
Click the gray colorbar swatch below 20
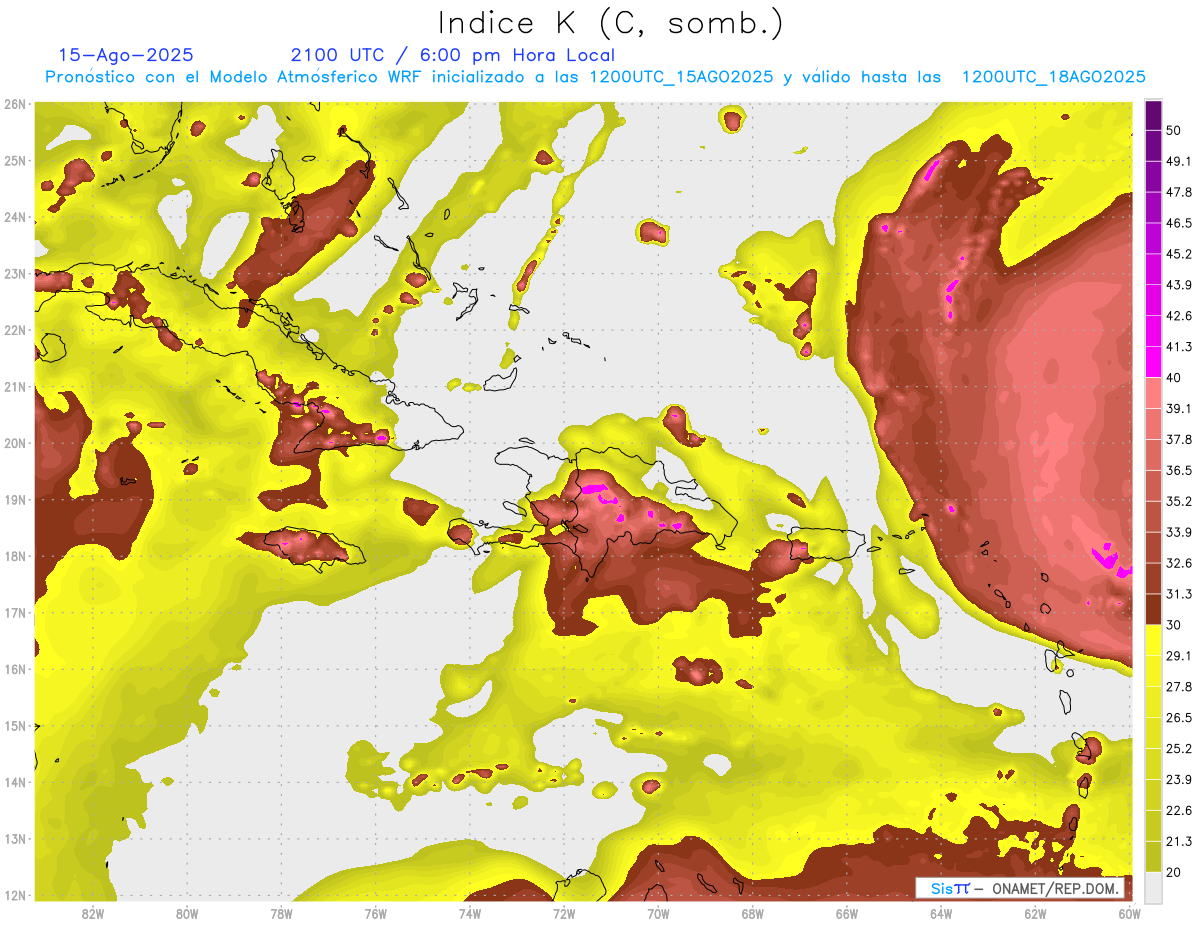click(x=1153, y=887)
